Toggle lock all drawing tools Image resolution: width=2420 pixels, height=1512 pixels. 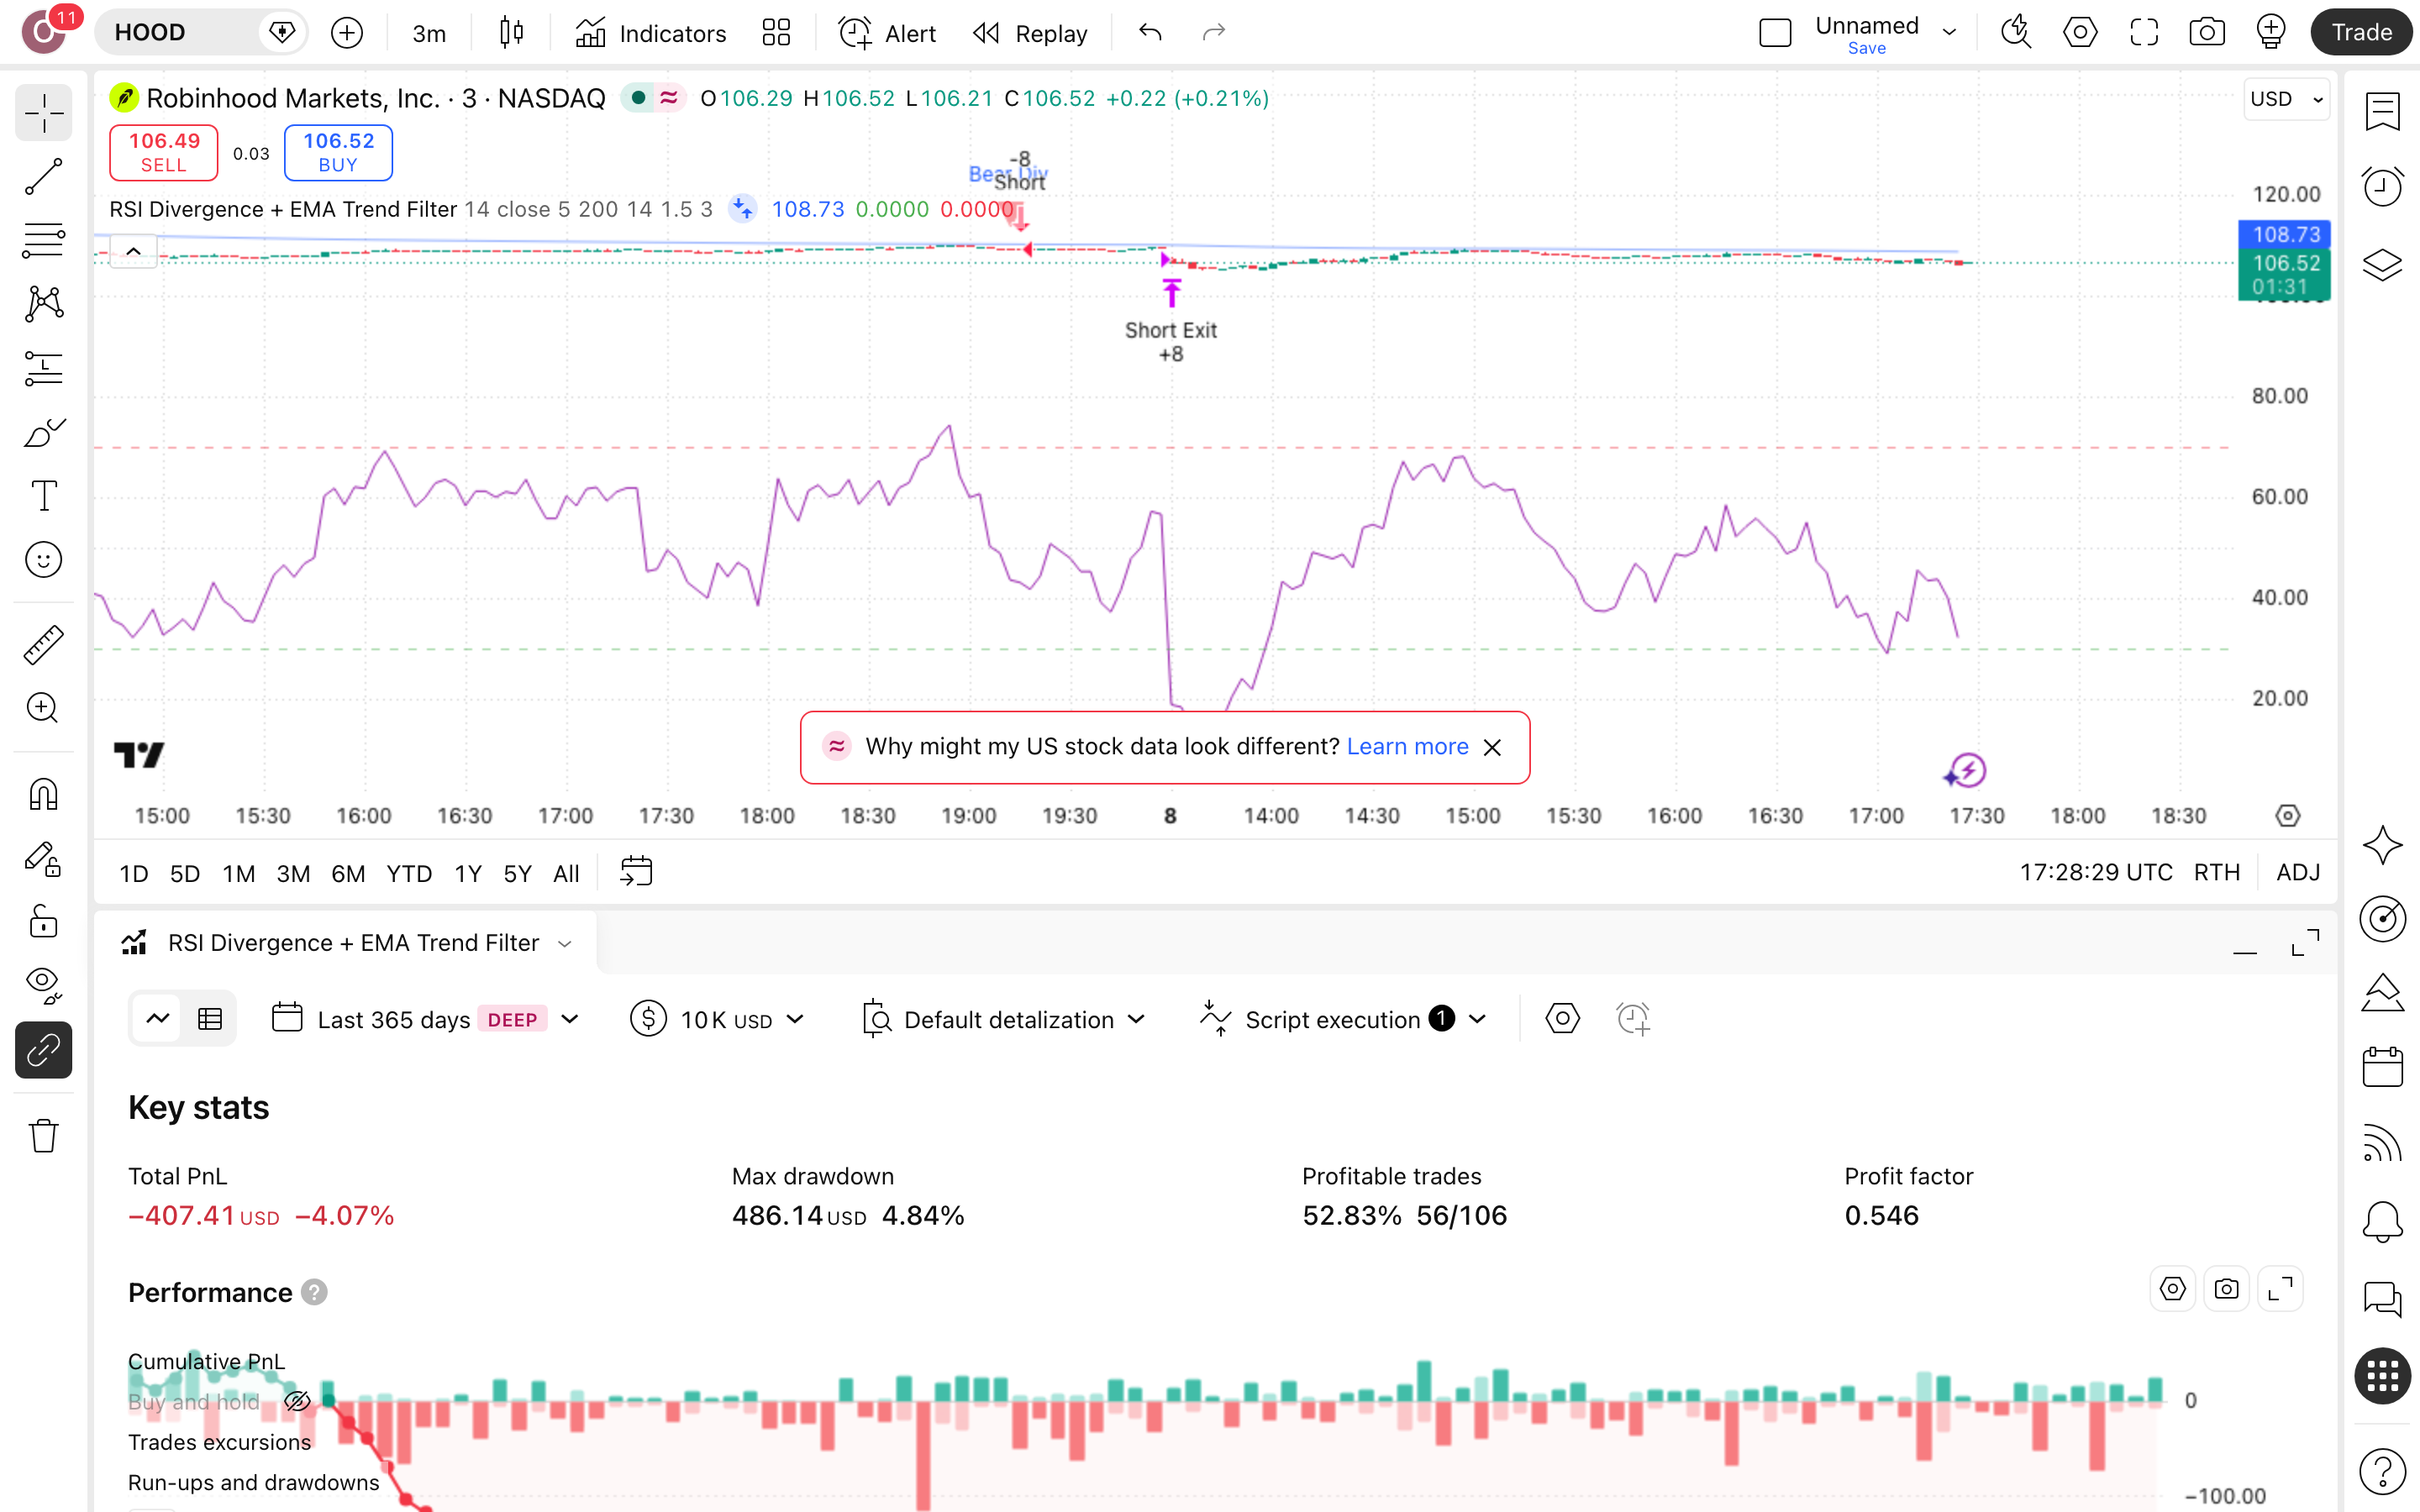coord(43,921)
